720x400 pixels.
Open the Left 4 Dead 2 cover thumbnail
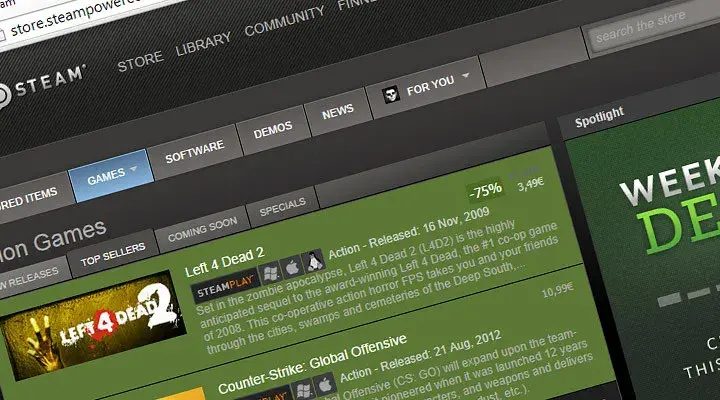pyautogui.click(x=93, y=325)
